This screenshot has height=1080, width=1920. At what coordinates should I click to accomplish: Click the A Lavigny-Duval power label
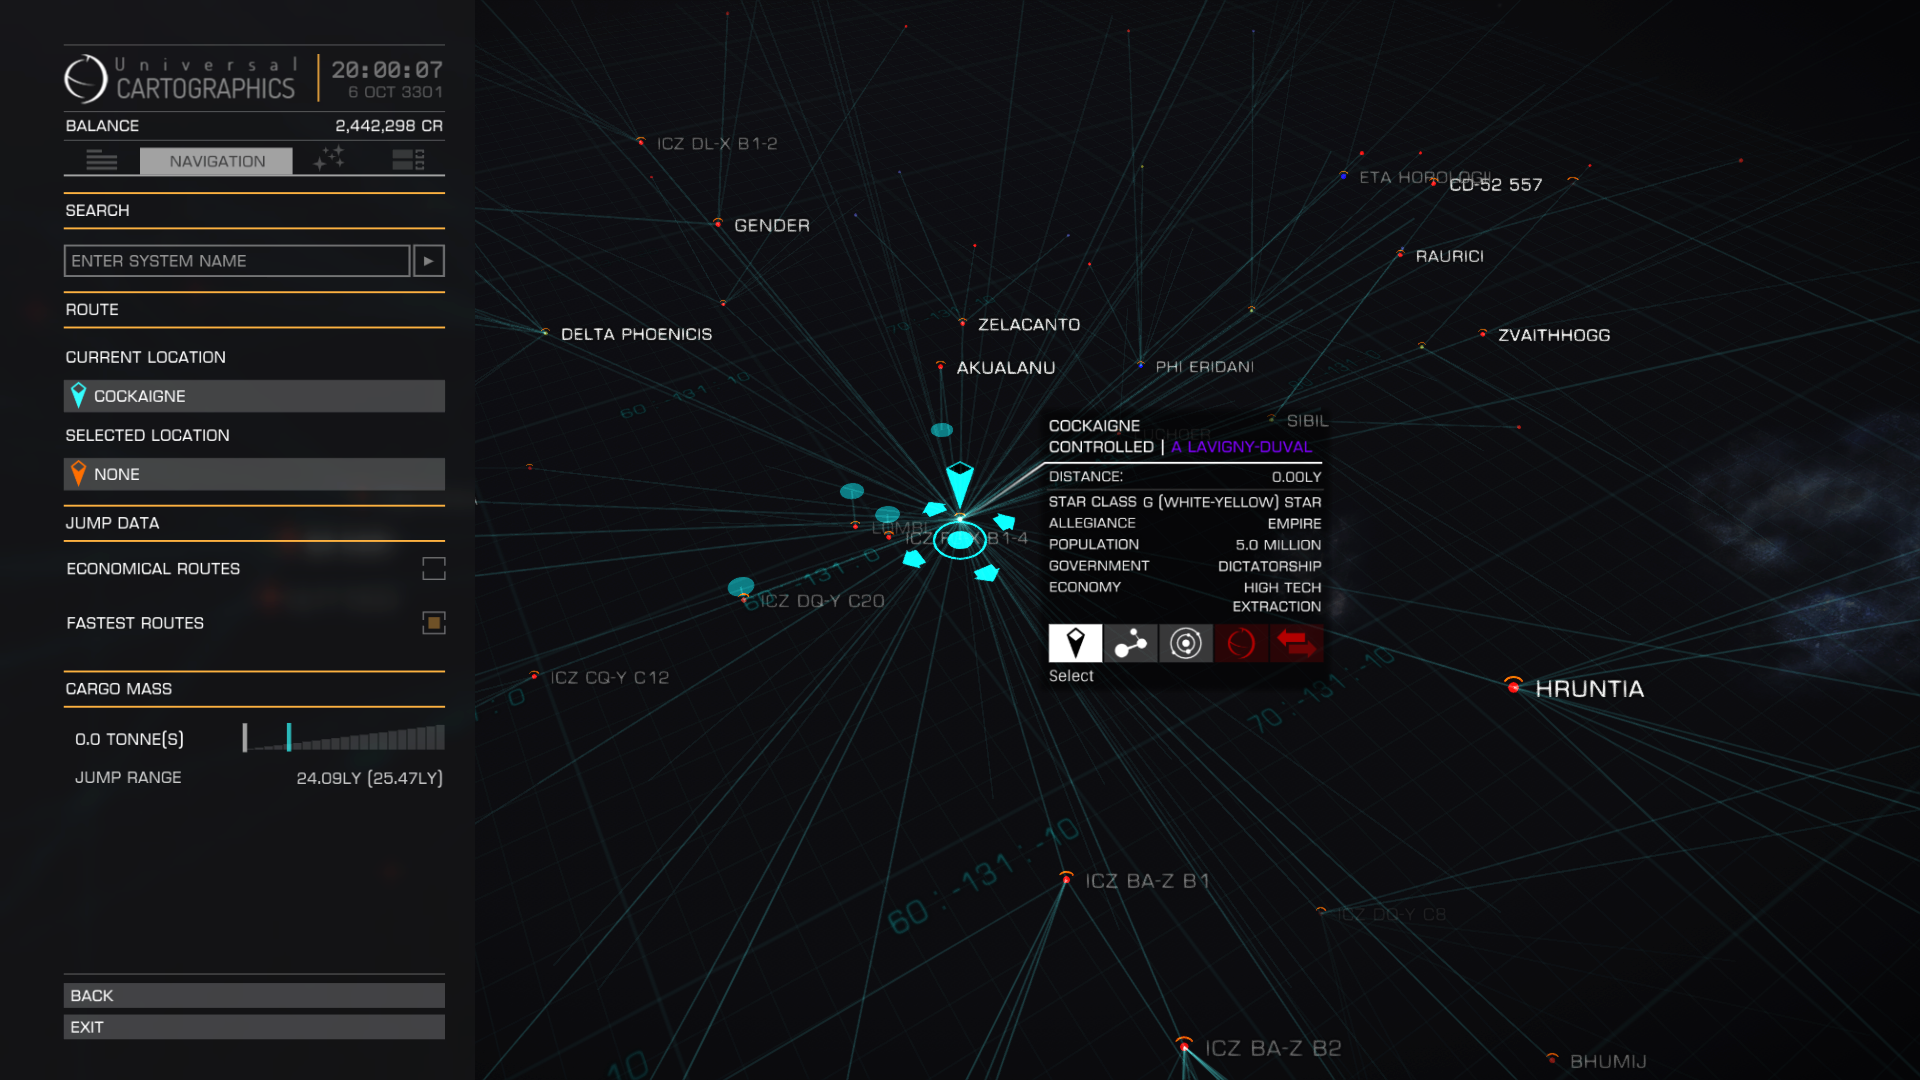[1241, 447]
